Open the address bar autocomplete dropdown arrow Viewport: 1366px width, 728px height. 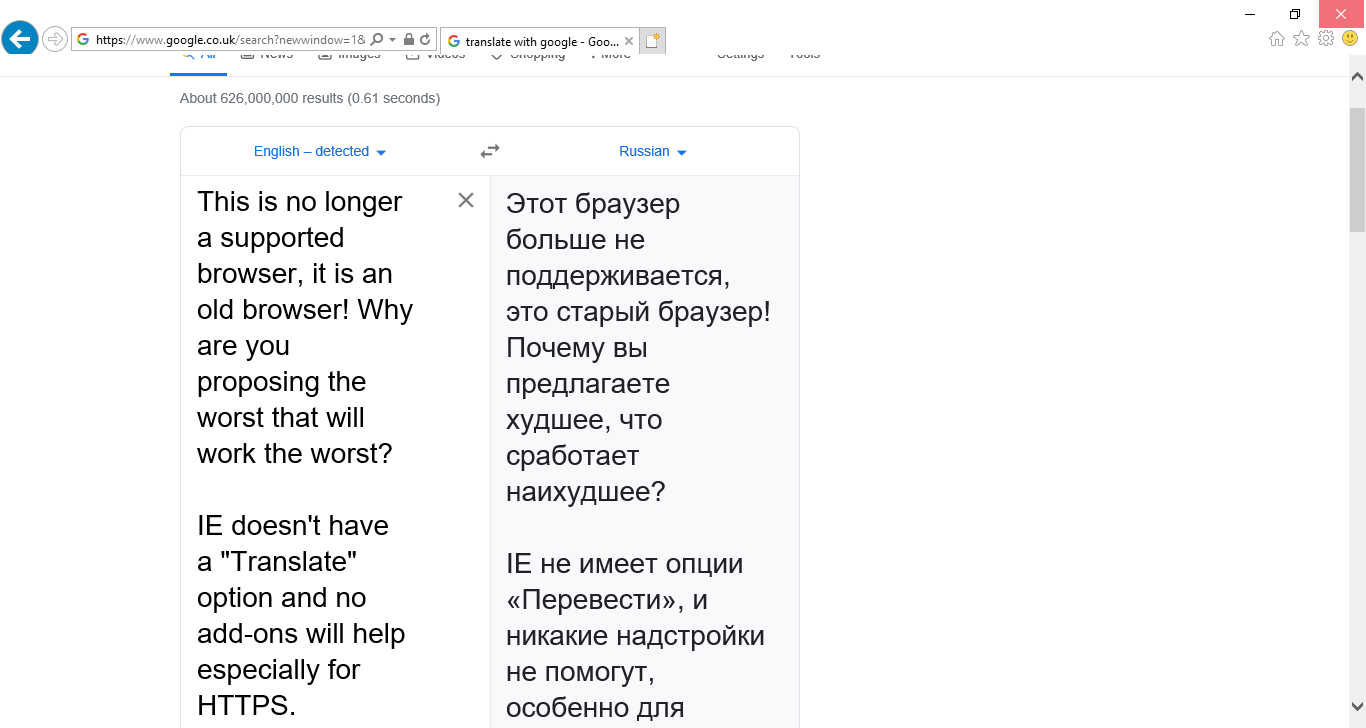point(393,40)
